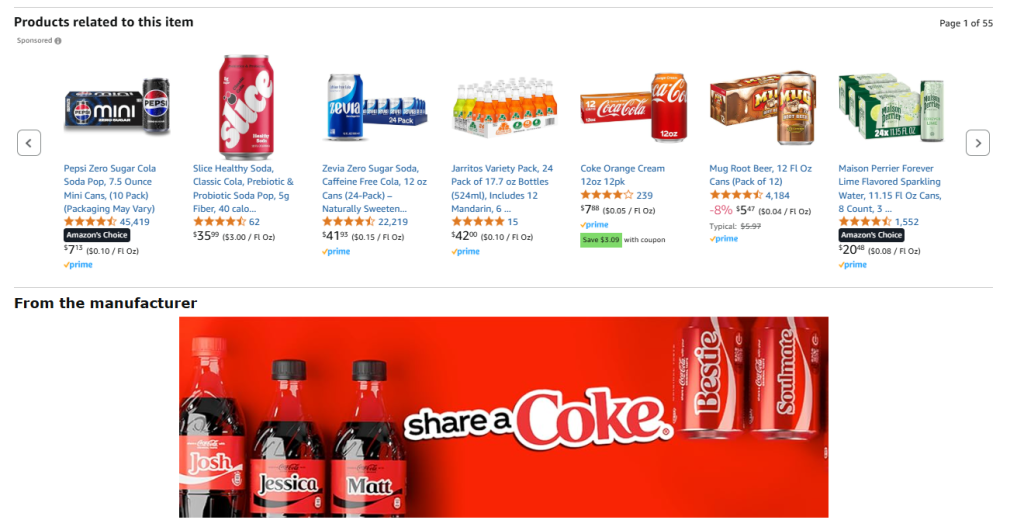Open Maison Perrier Lime product image
The width and height of the screenshot is (1024, 527).
click(891, 108)
